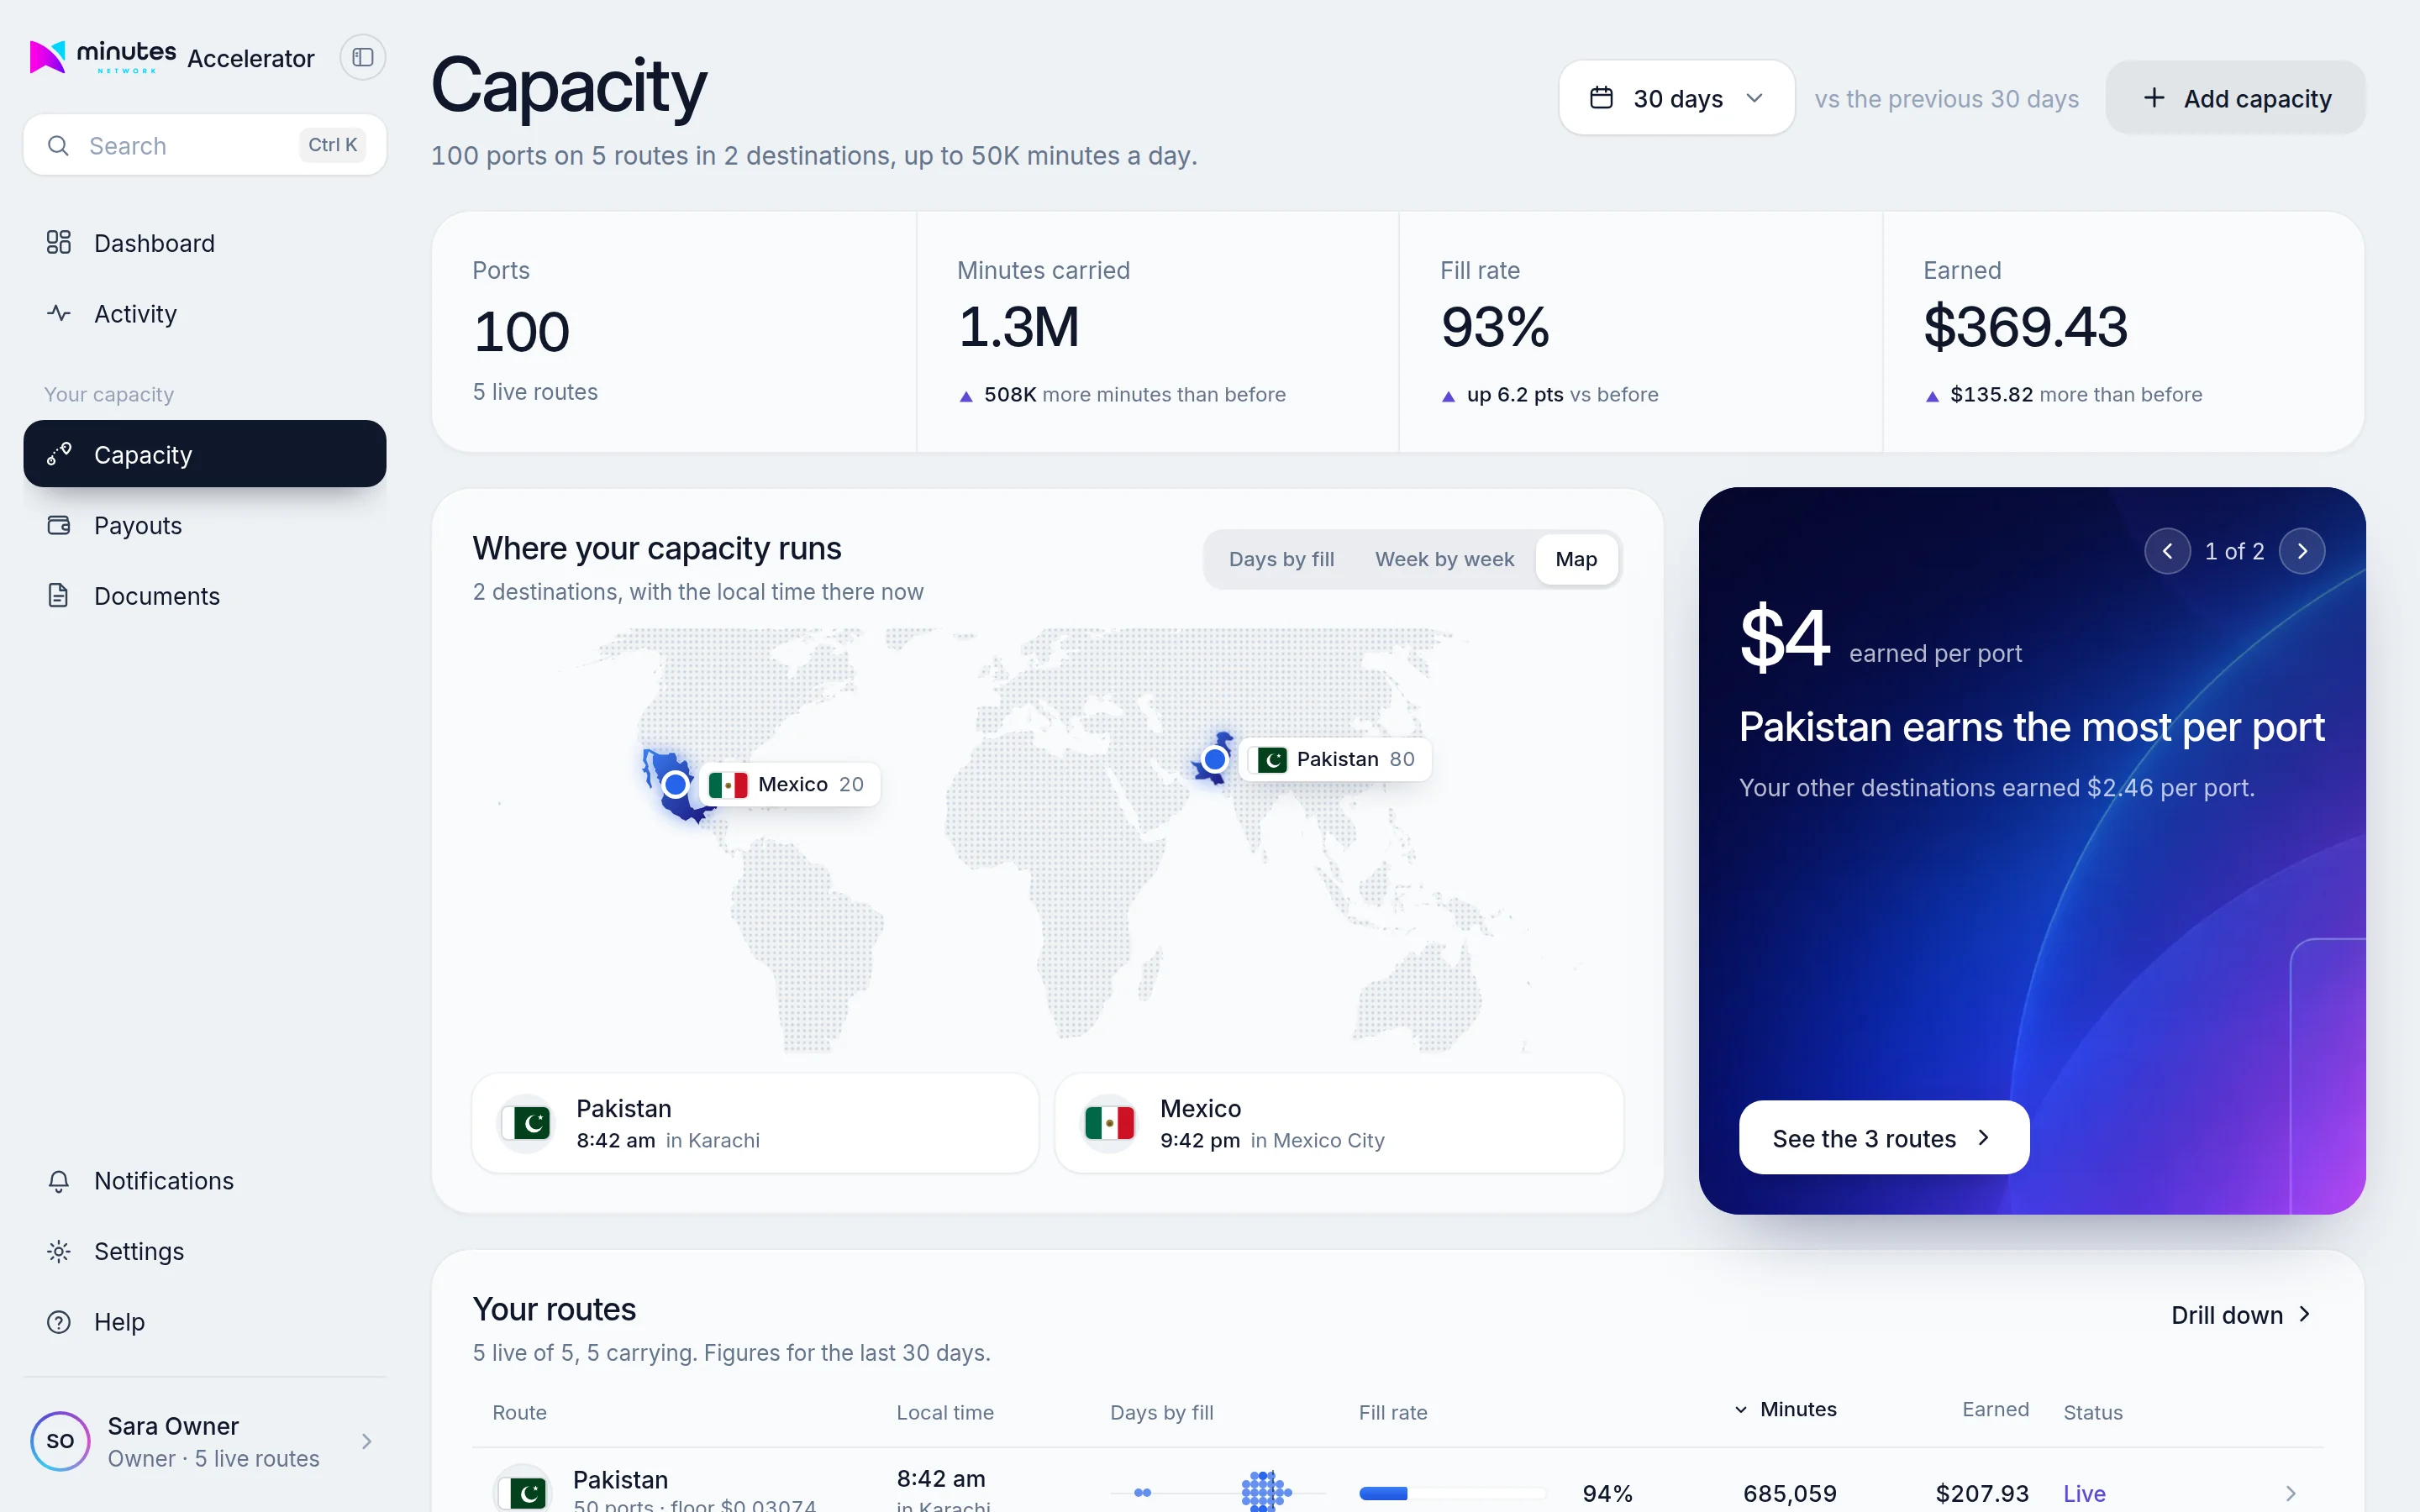Click the Payouts wallet icon
The width and height of the screenshot is (2420, 1512).
59,525
